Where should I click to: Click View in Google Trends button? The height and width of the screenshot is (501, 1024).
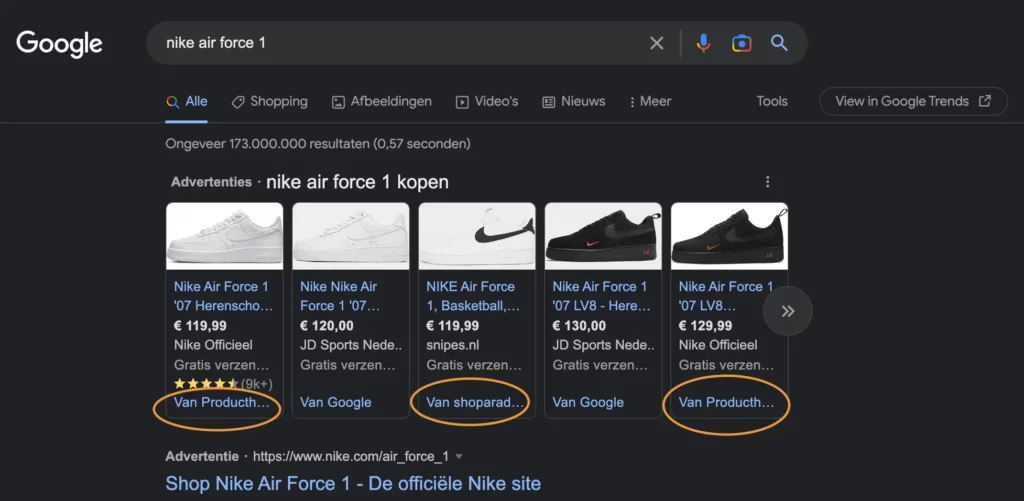(x=913, y=101)
